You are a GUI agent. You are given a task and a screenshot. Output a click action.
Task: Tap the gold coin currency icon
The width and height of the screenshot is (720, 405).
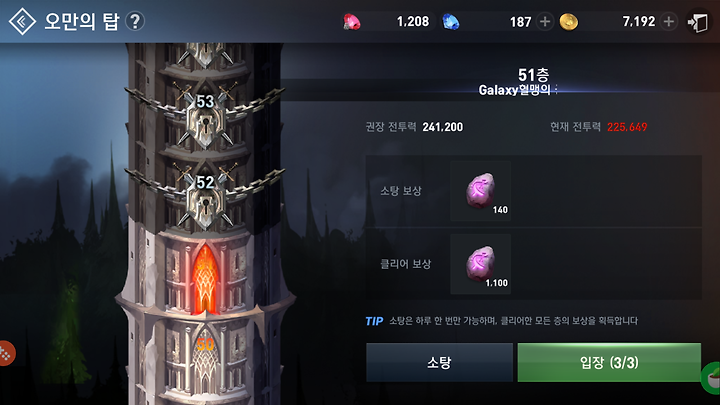[x=568, y=22]
